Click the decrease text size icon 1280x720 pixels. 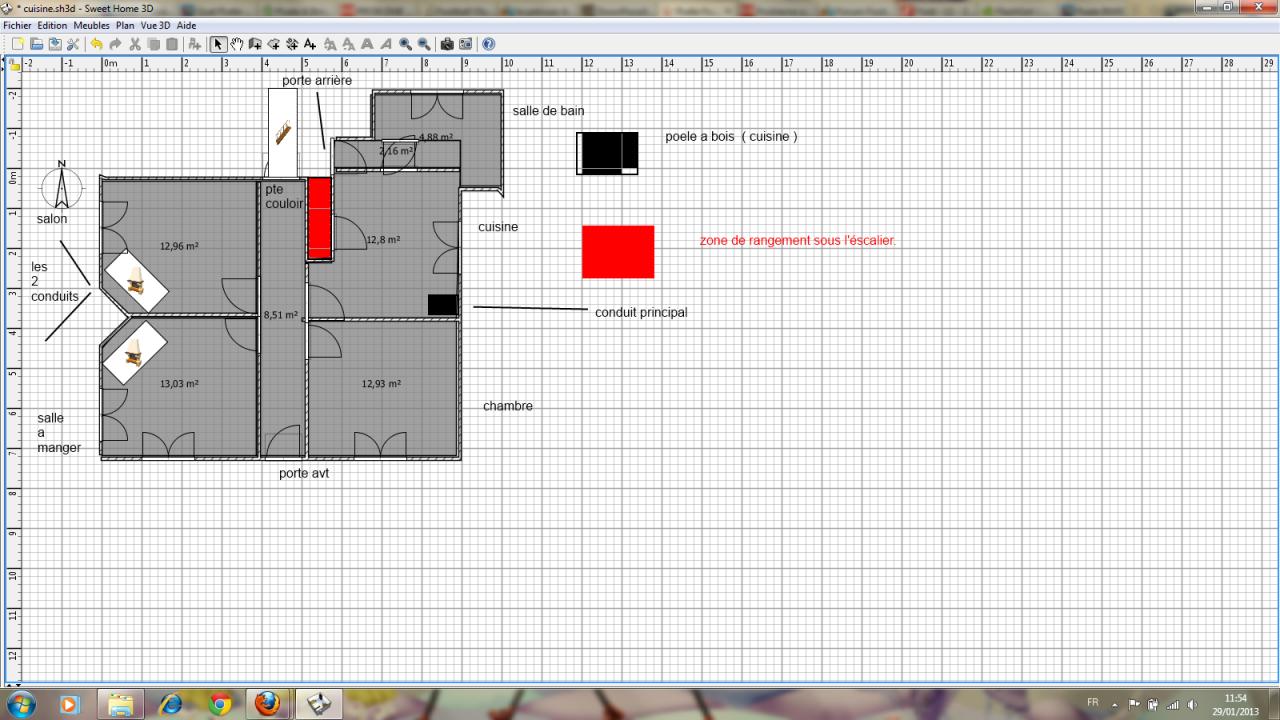pos(349,44)
